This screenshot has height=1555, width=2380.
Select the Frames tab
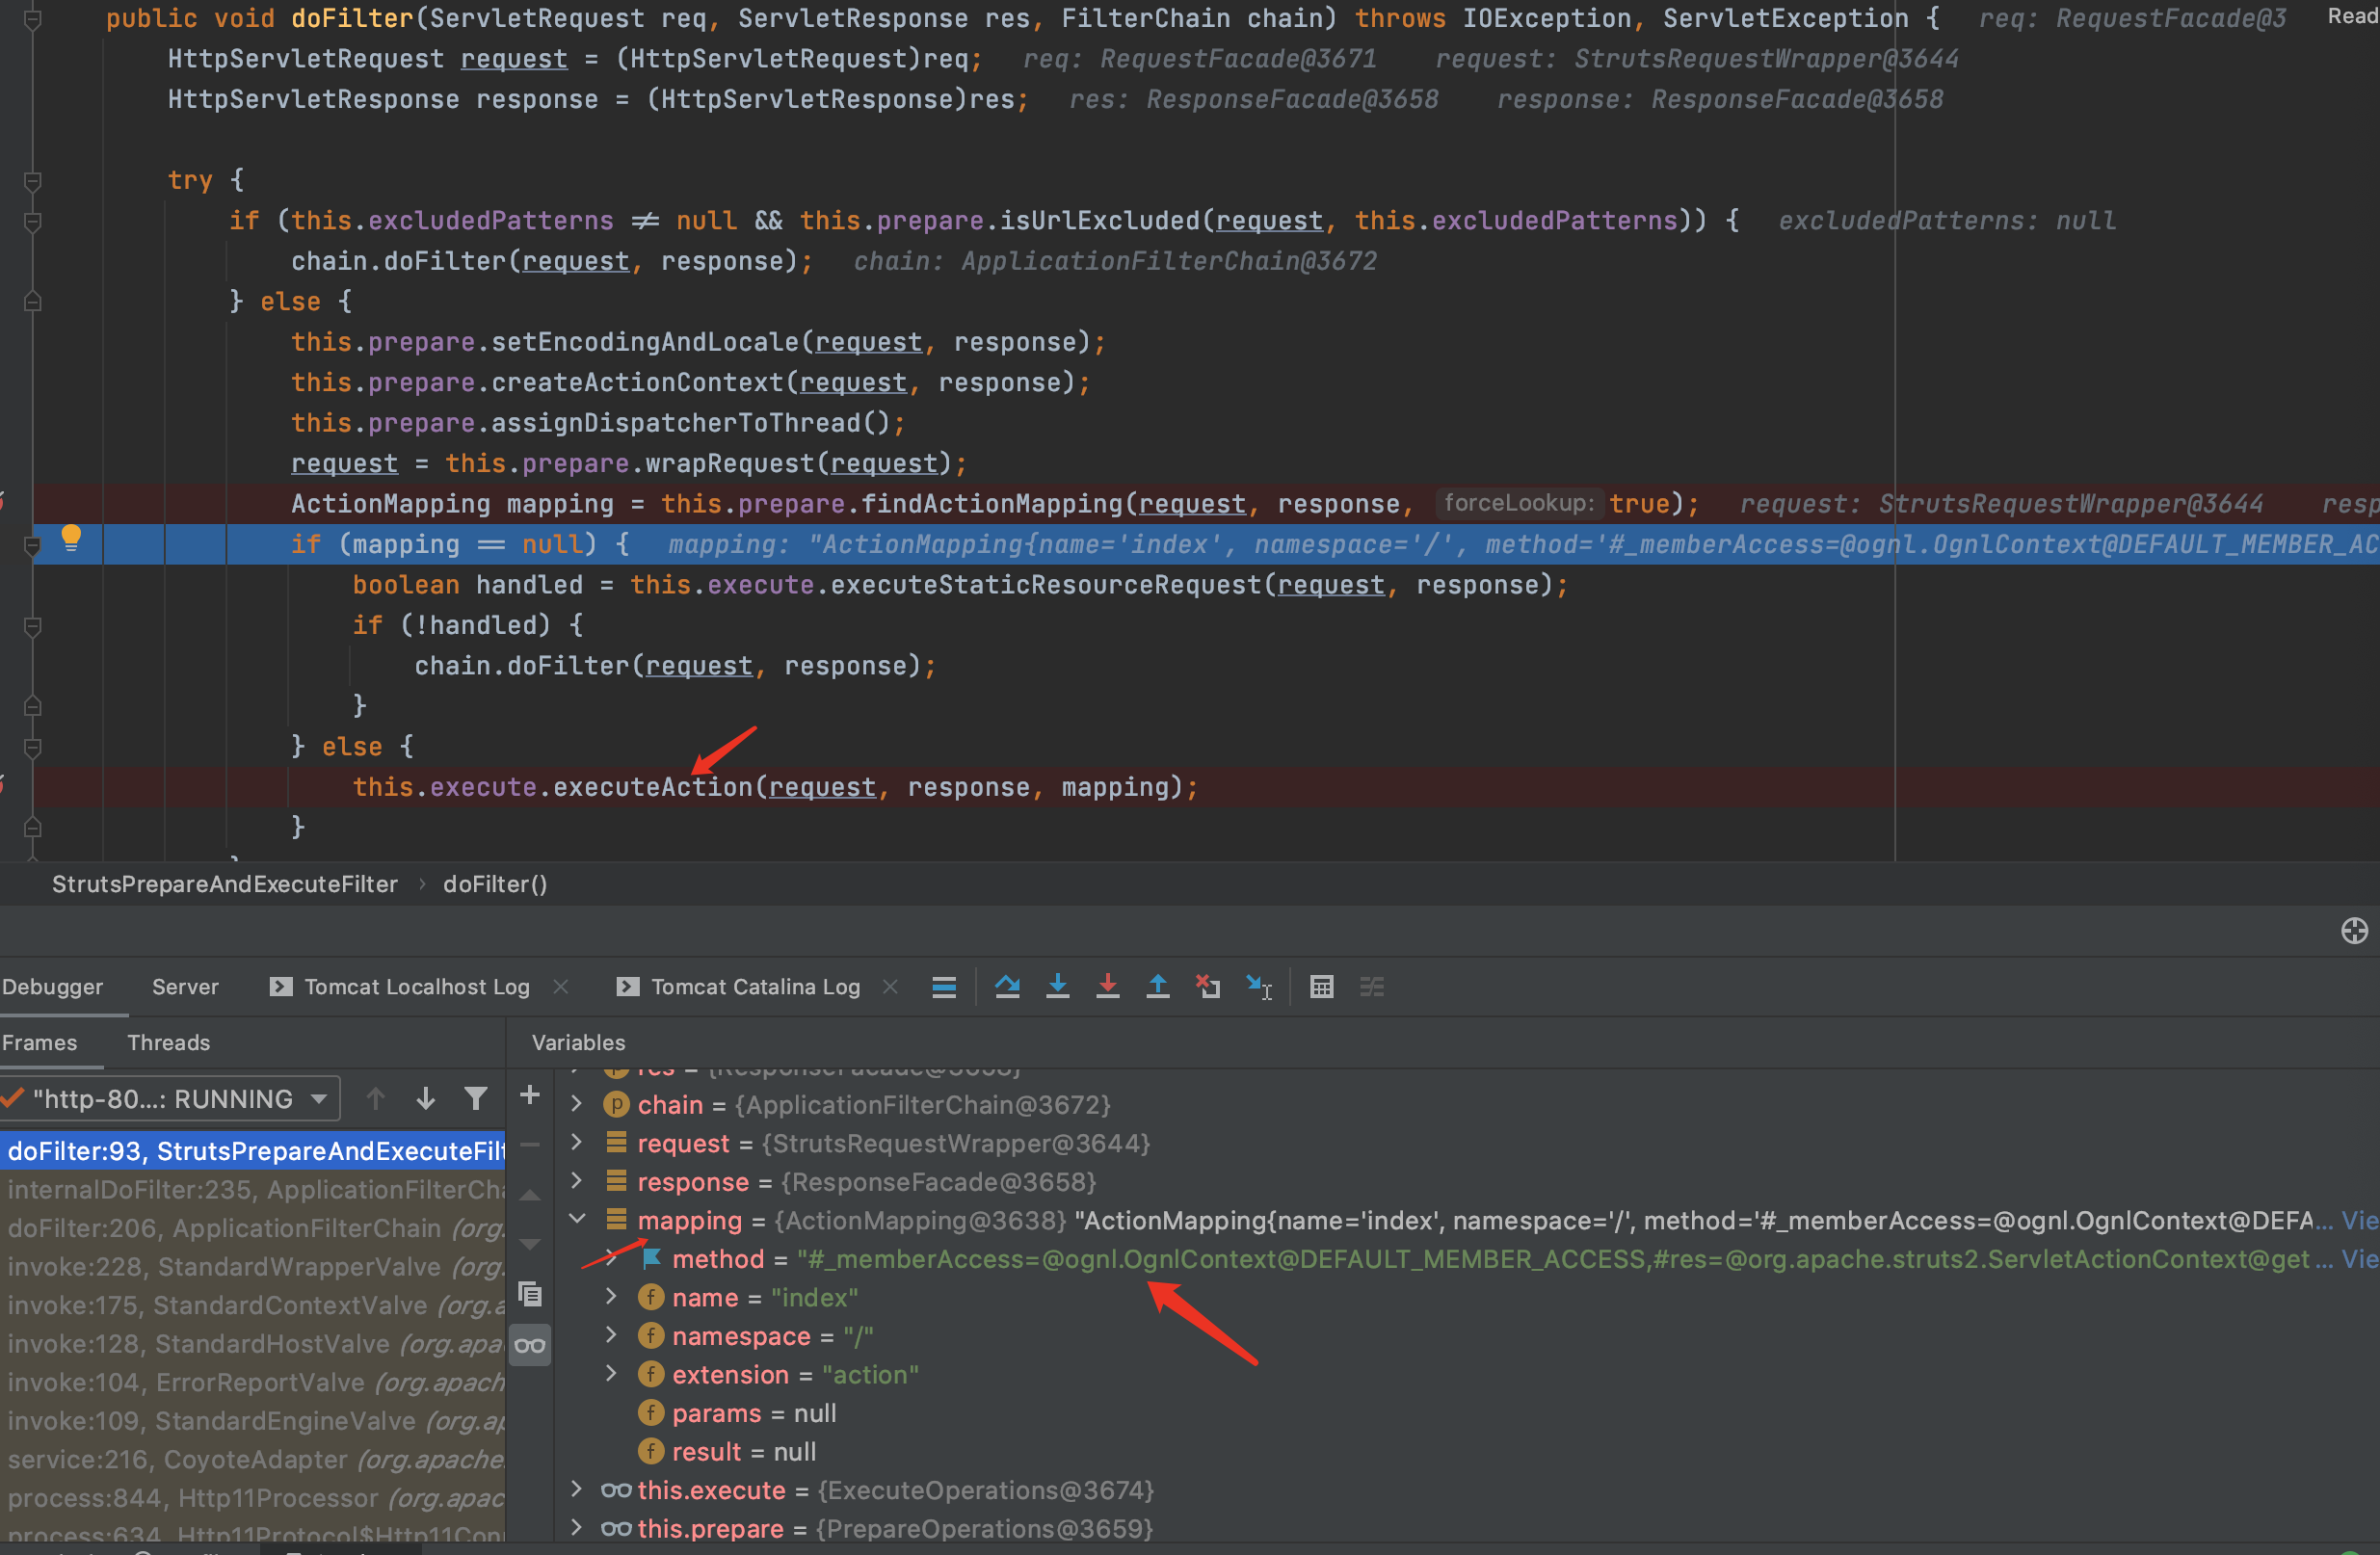[39, 1043]
